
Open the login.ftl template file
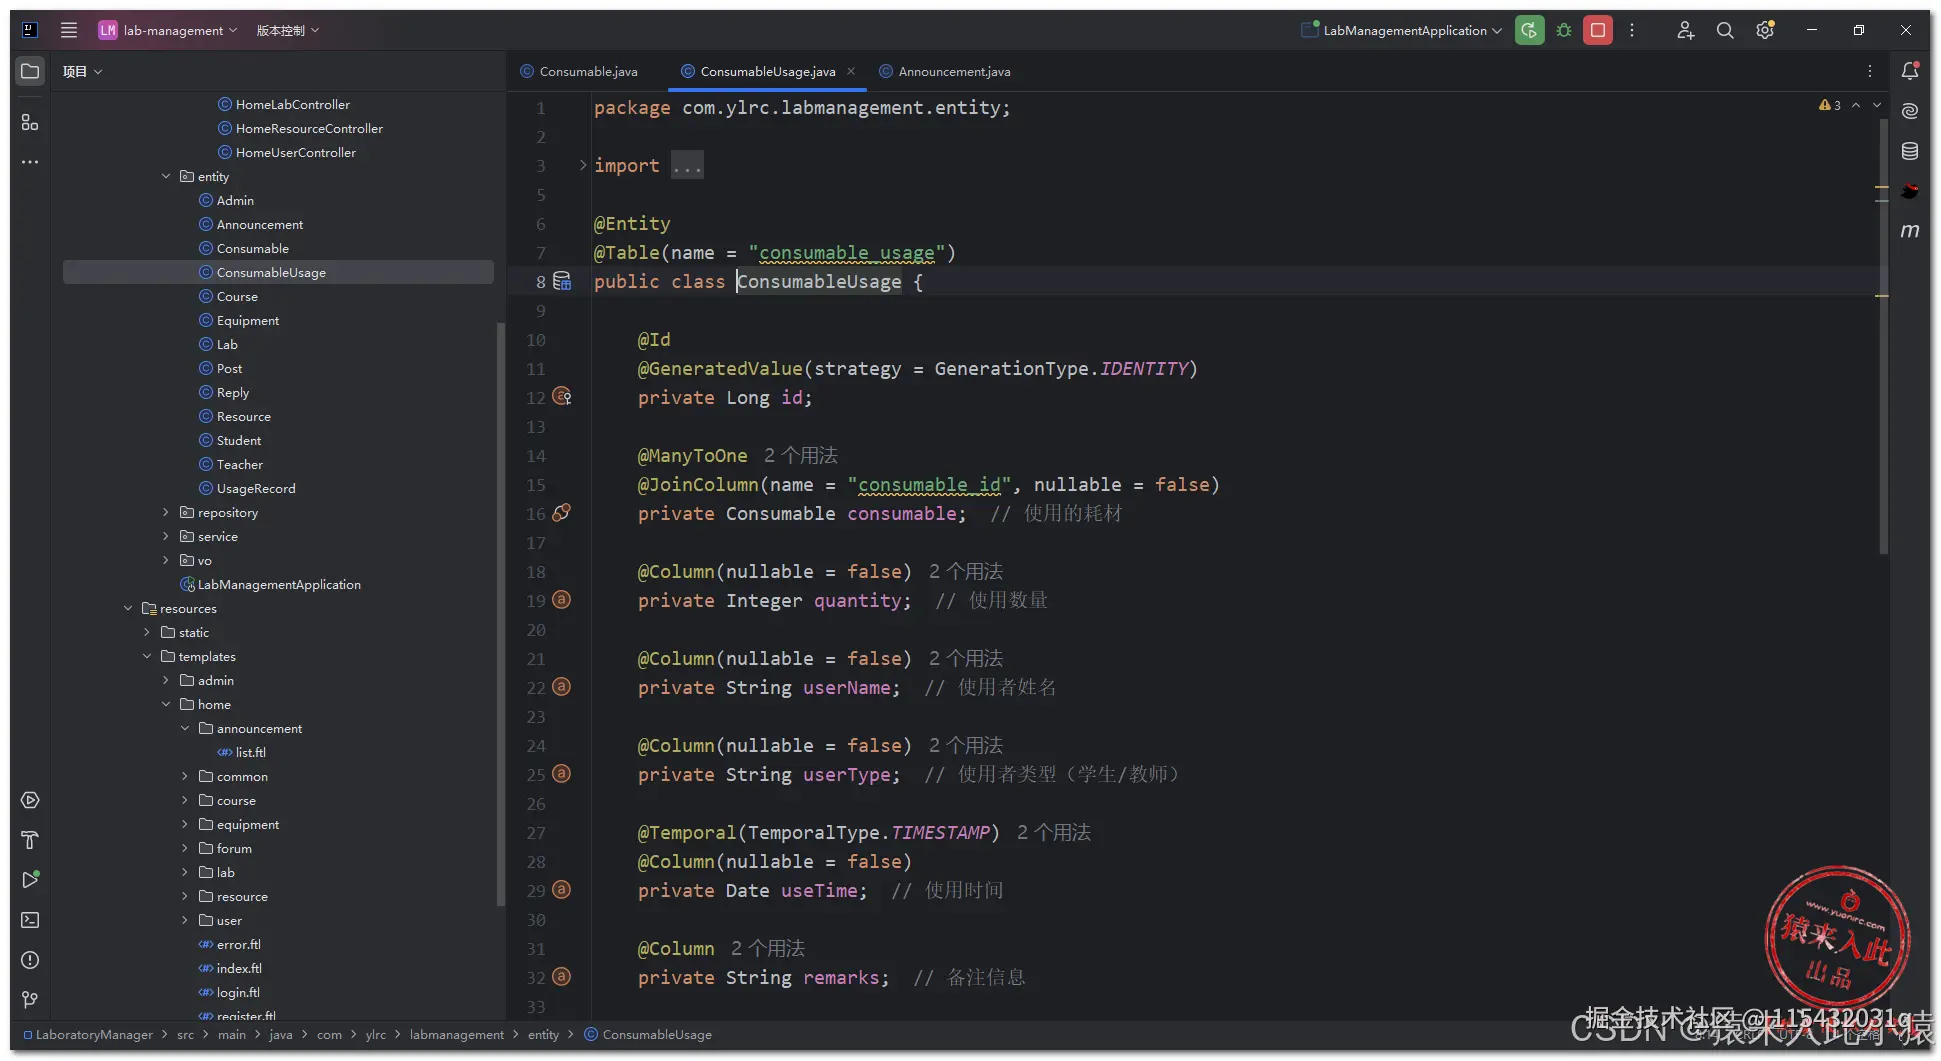237,992
